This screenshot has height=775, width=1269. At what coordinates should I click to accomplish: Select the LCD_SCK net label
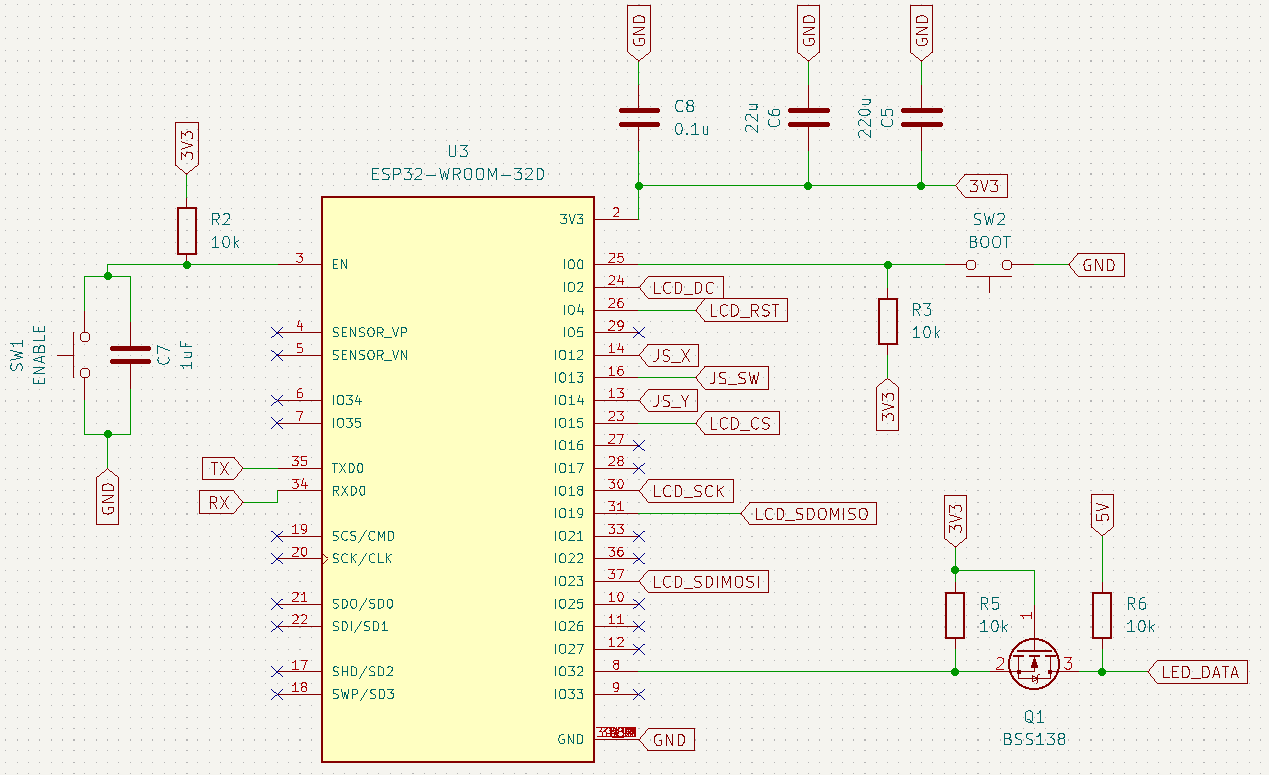[x=686, y=491]
